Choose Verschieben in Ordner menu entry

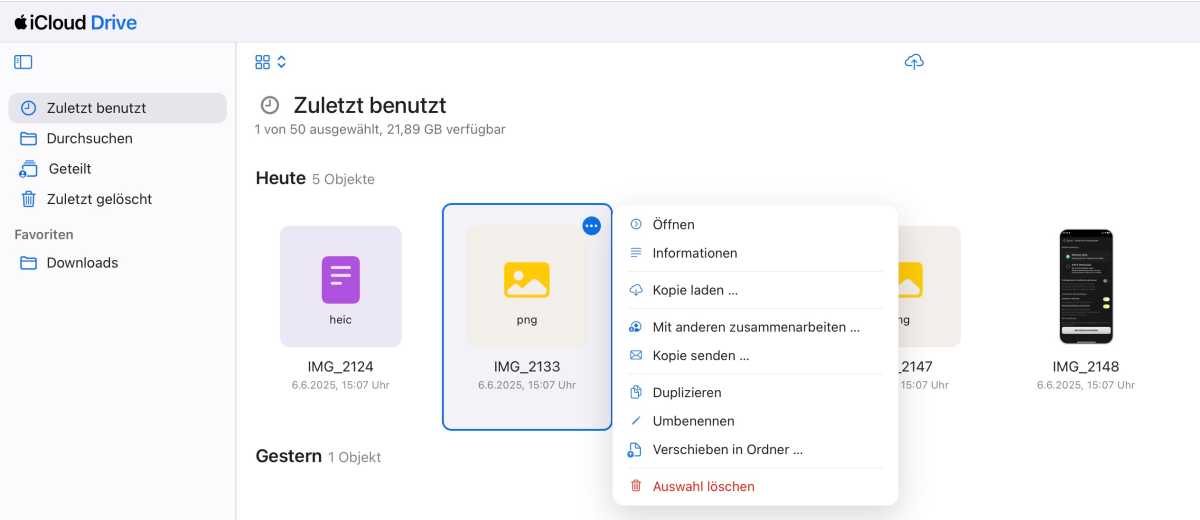(x=755, y=450)
